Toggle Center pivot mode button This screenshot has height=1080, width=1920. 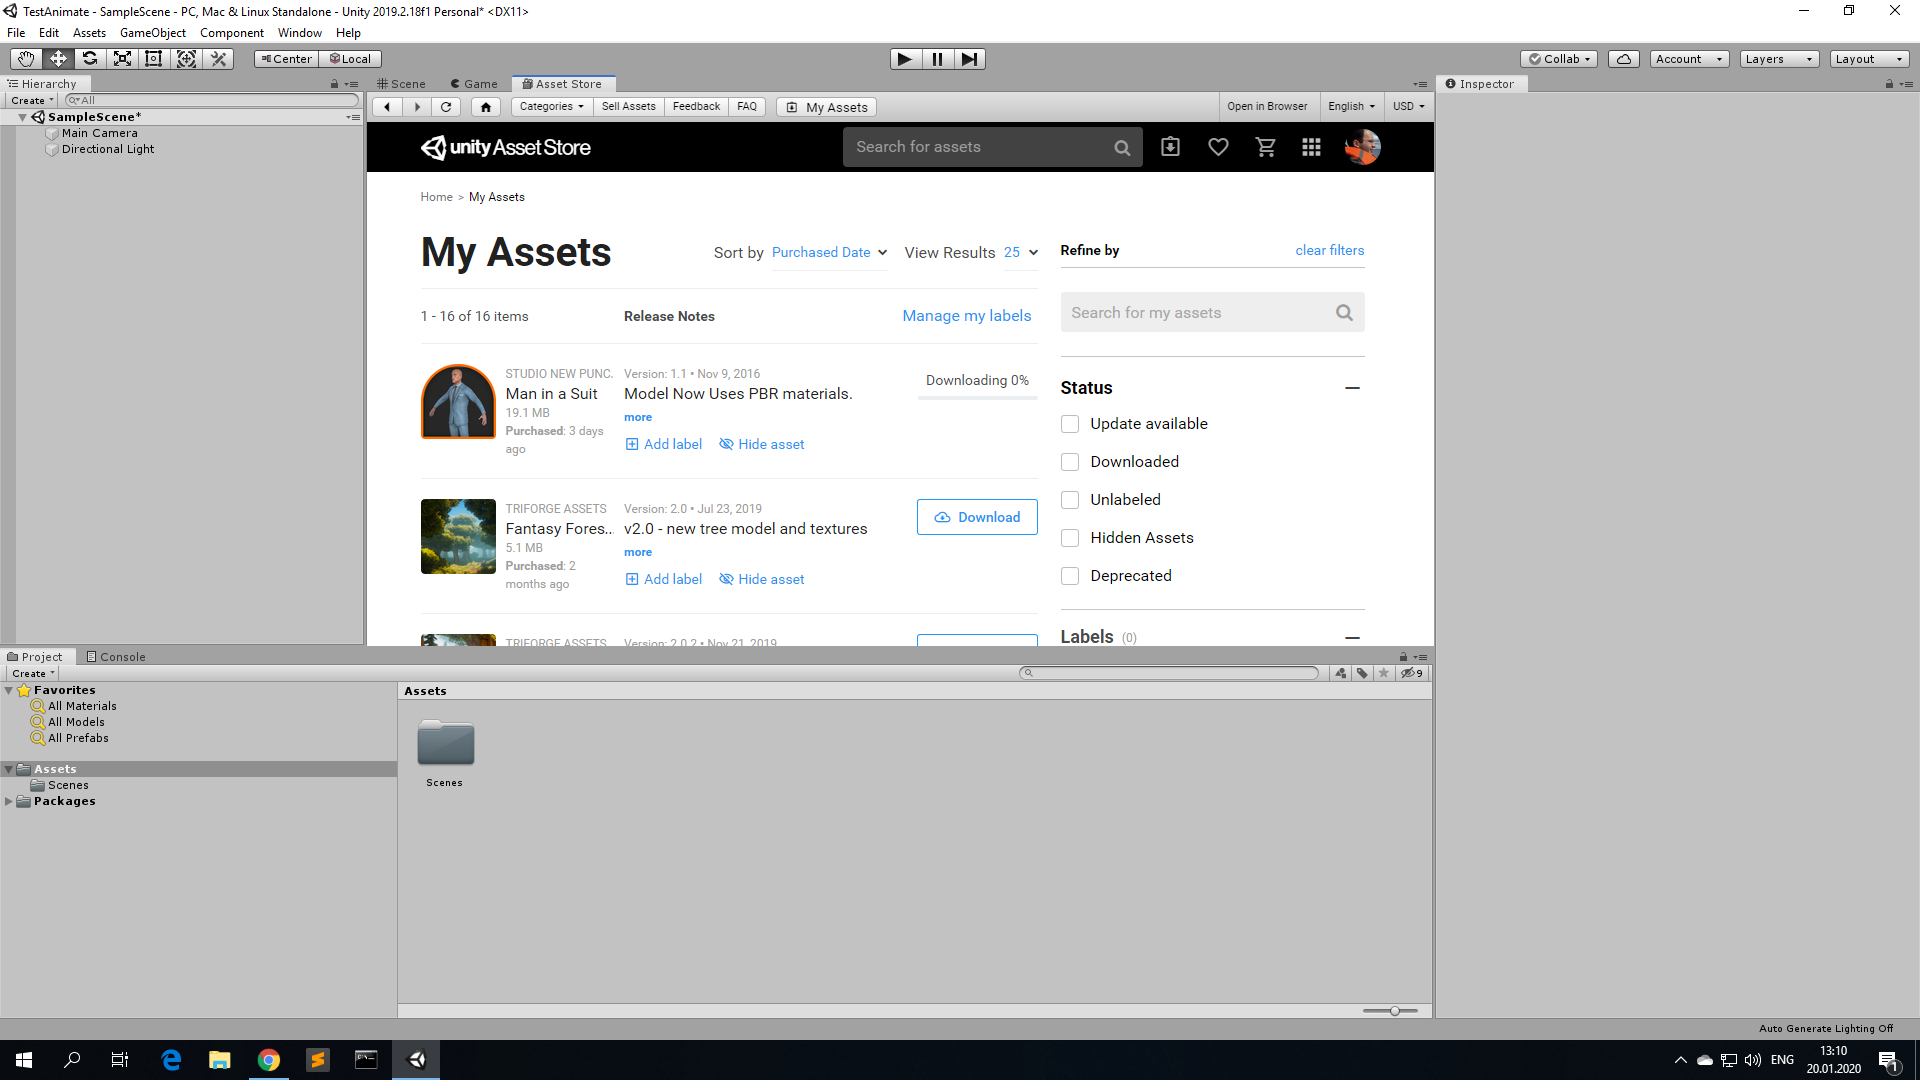[x=287, y=59]
